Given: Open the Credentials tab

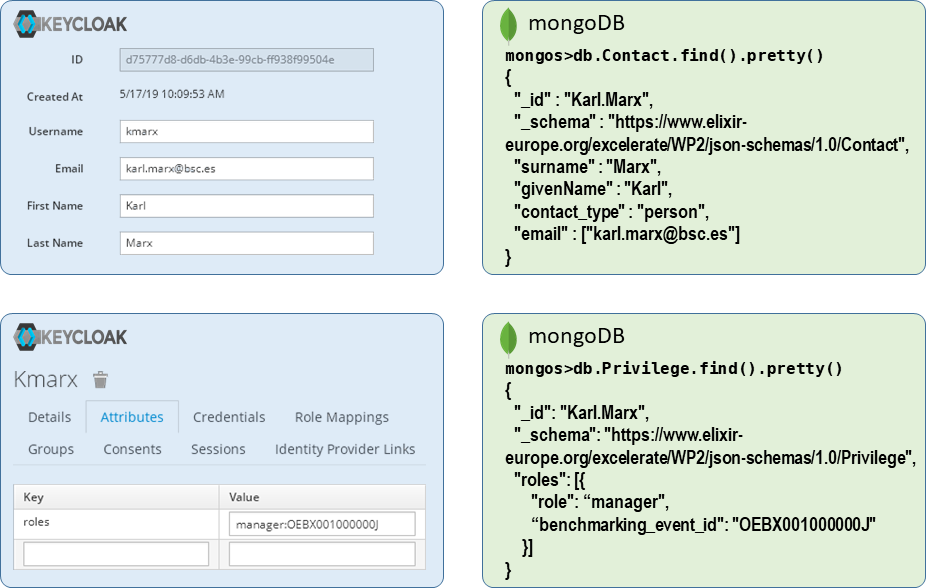Looking at the screenshot, I should [229, 417].
